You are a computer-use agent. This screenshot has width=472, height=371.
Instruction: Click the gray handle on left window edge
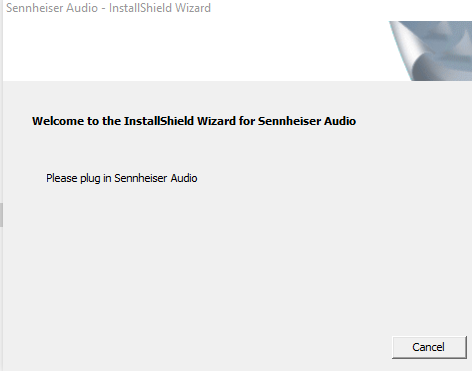pyautogui.click(x=1, y=215)
